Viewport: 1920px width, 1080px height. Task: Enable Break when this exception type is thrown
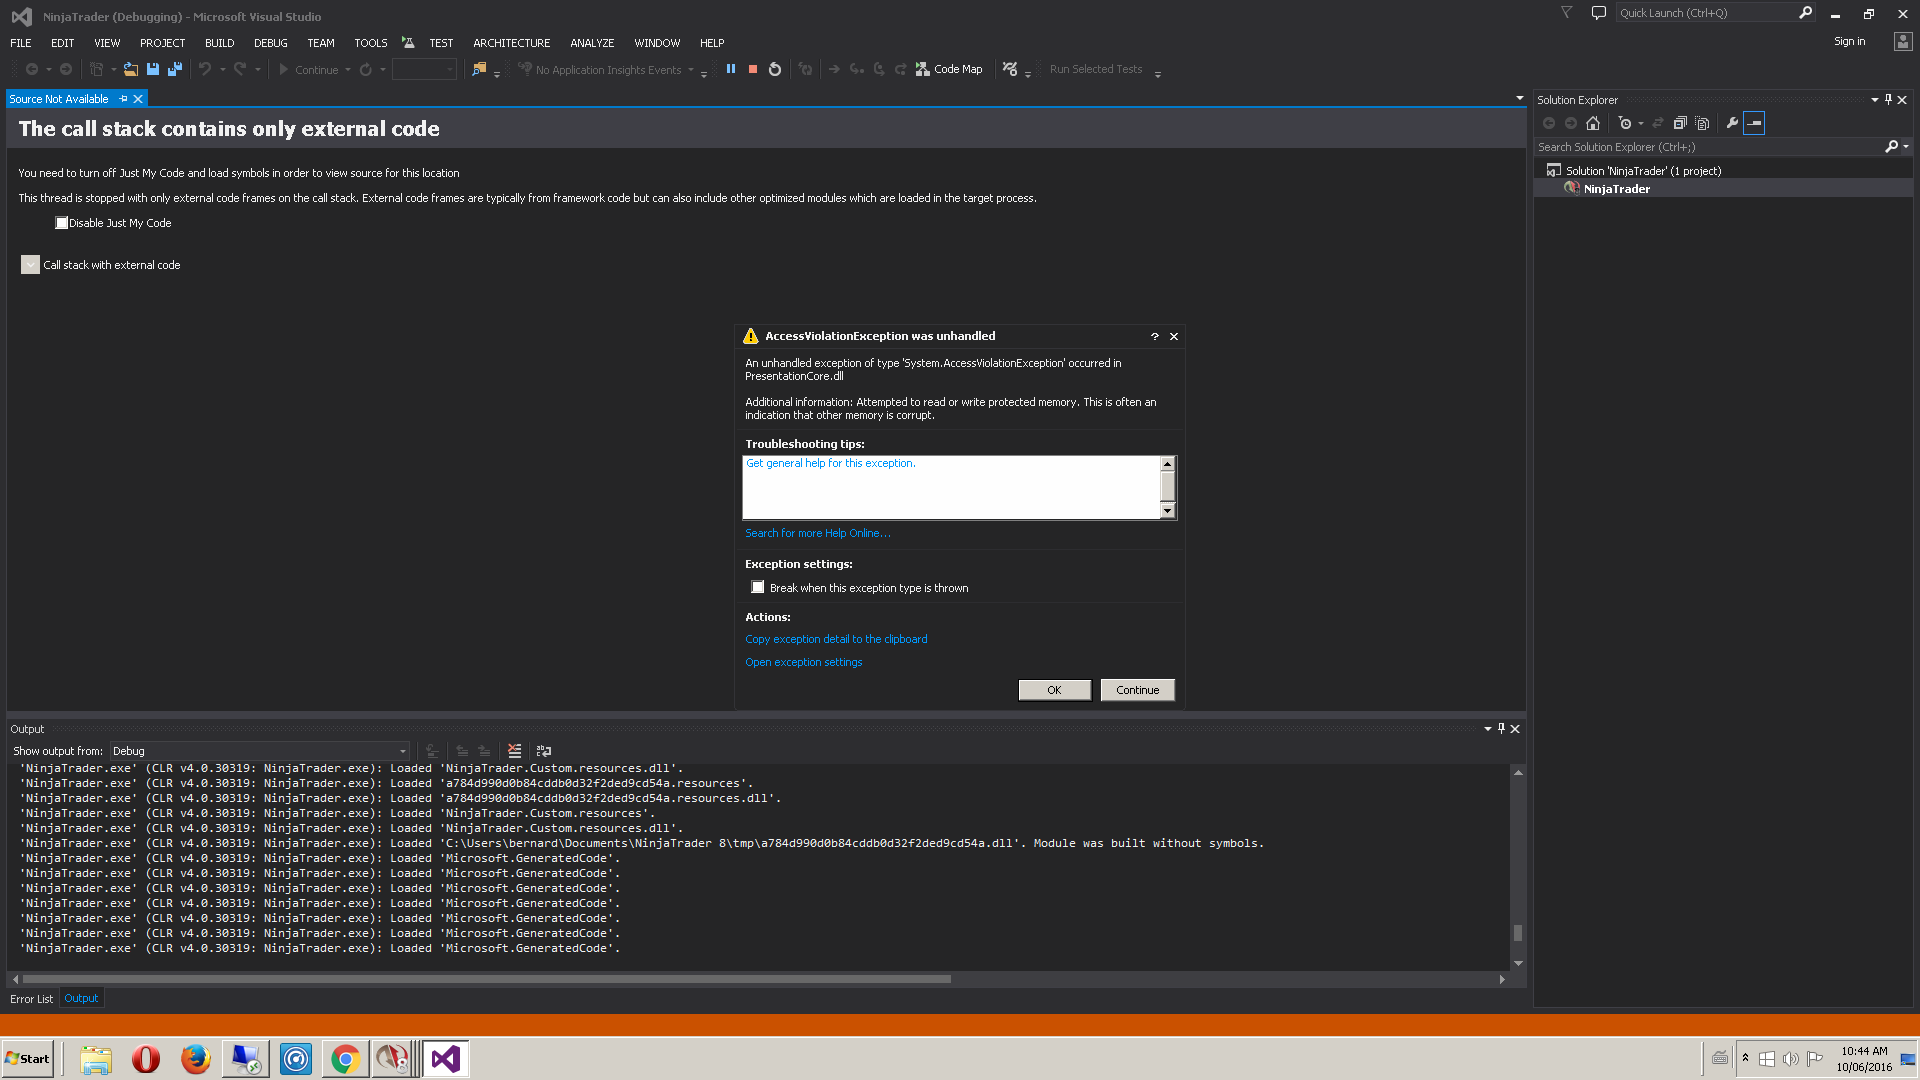758,588
